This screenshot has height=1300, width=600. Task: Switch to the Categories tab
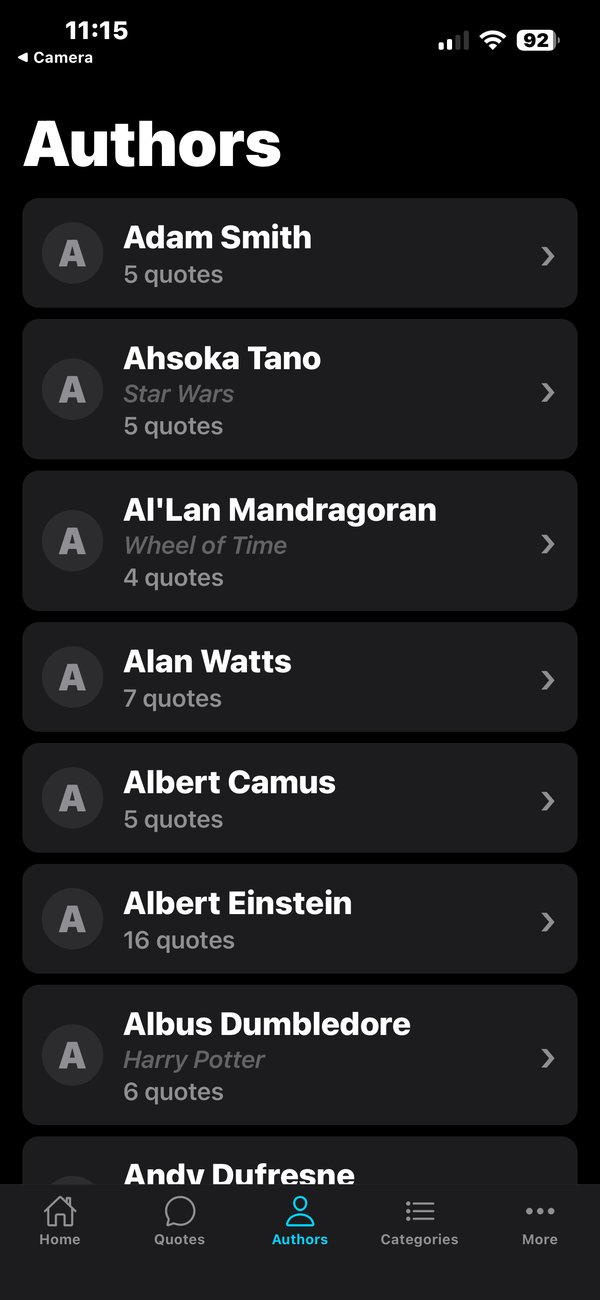[x=419, y=1220]
